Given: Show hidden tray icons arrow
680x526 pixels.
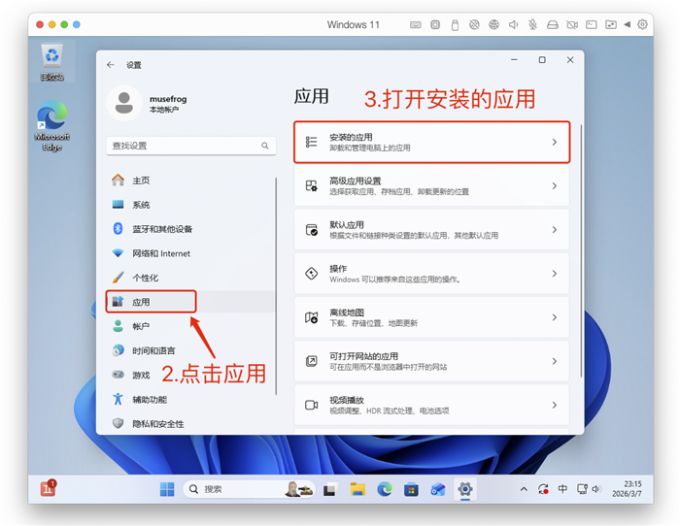Looking at the screenshot, I should 523,489.
